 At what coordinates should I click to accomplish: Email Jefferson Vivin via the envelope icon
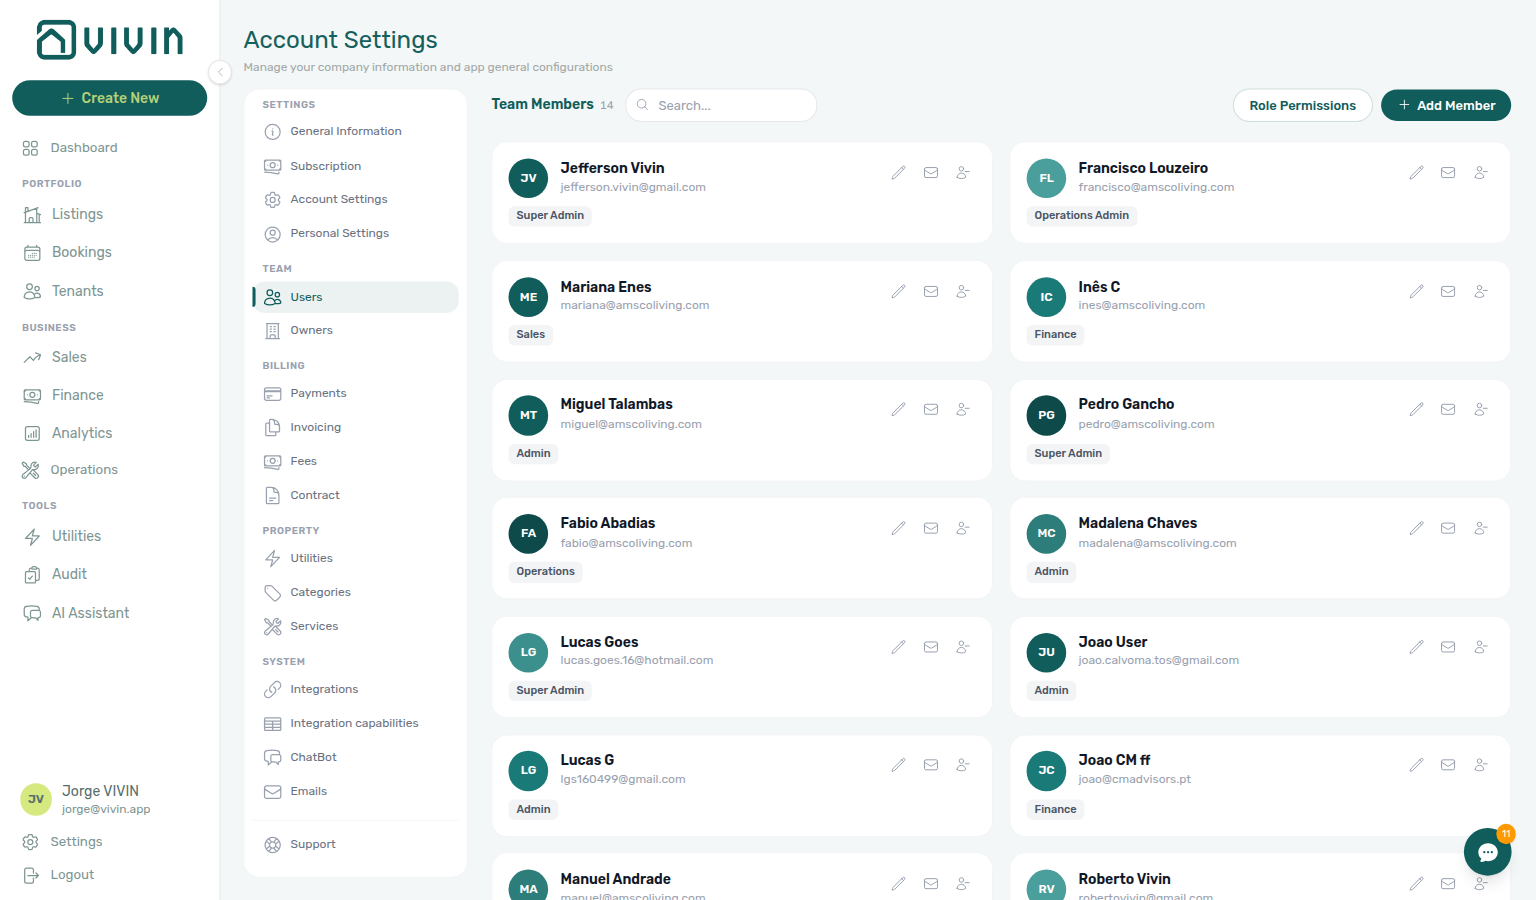pos(931,173)
